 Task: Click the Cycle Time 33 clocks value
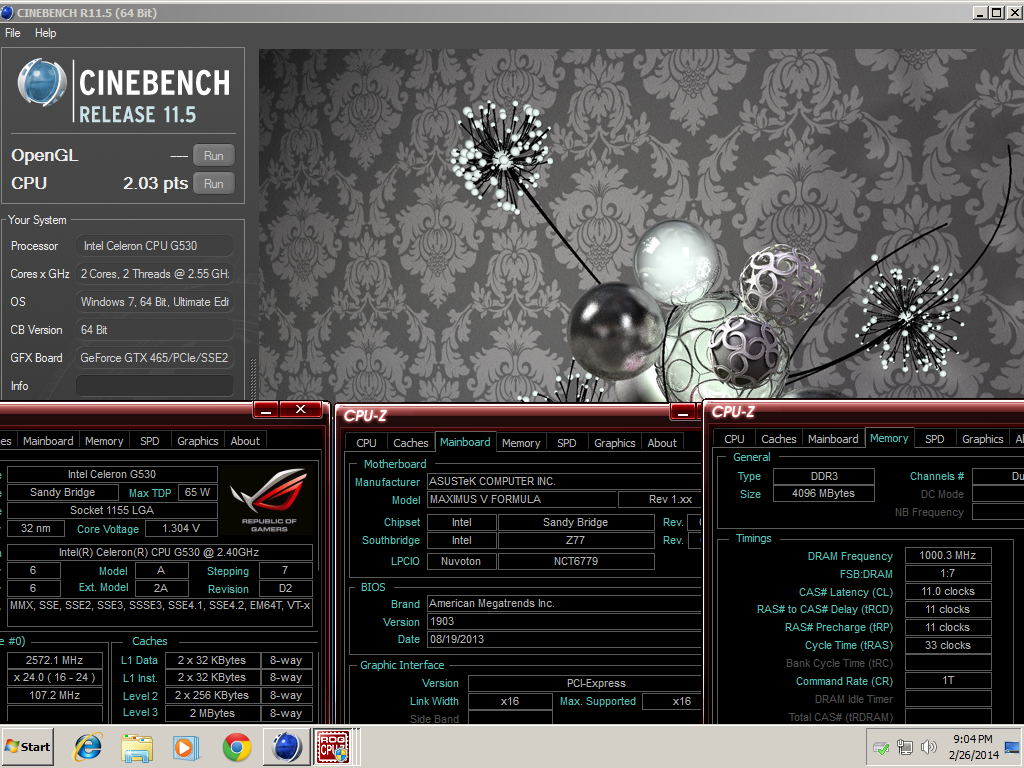coord(948,645)
